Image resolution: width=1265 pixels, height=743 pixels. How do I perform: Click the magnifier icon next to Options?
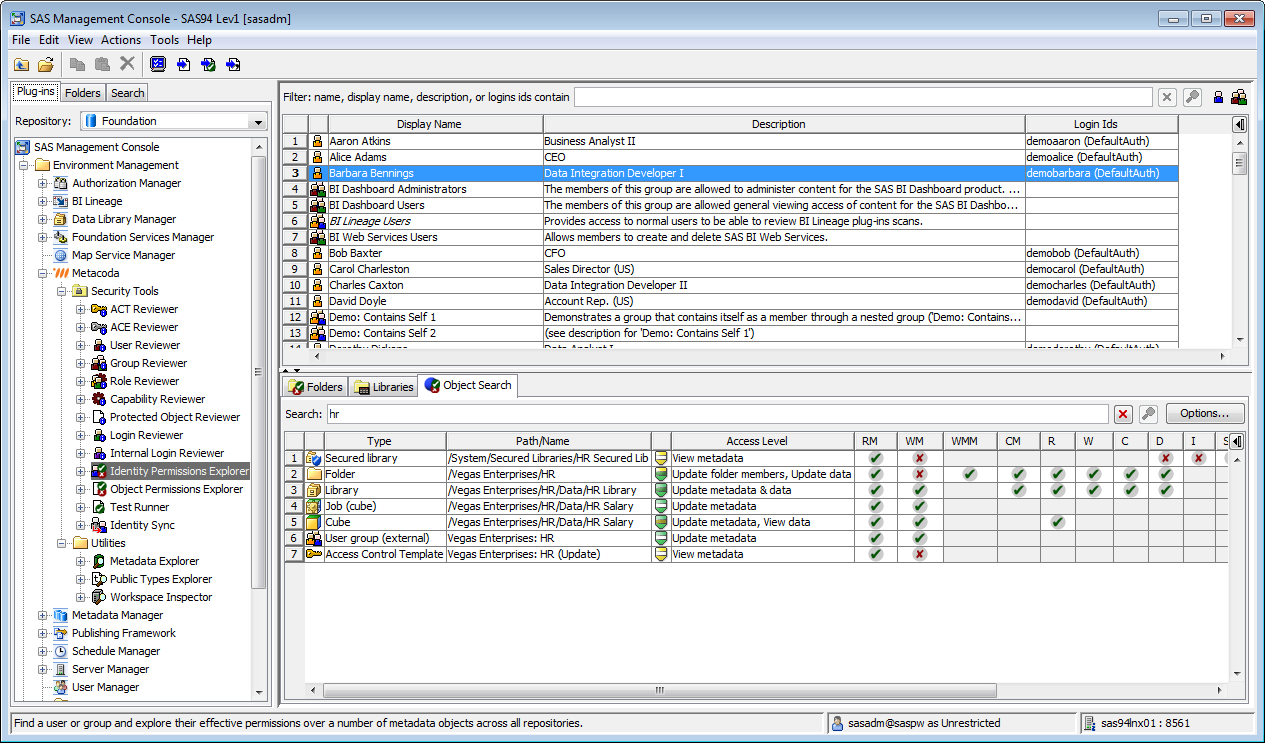[1148, 414]
